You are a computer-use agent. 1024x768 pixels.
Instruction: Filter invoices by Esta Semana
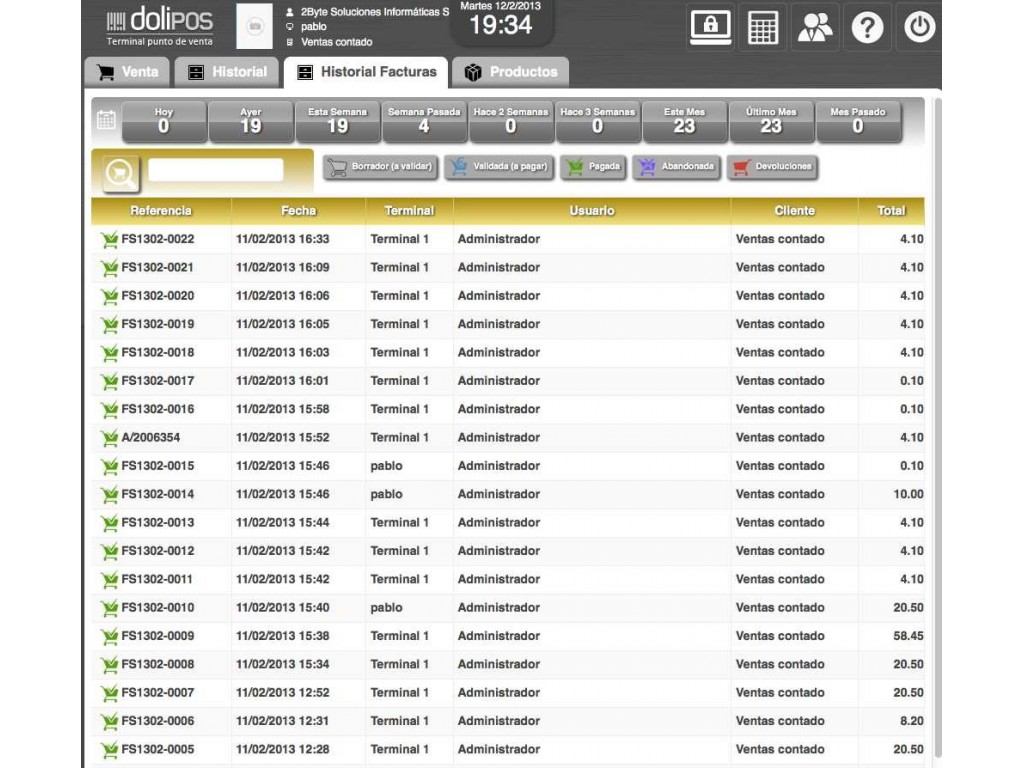point(338,121)
